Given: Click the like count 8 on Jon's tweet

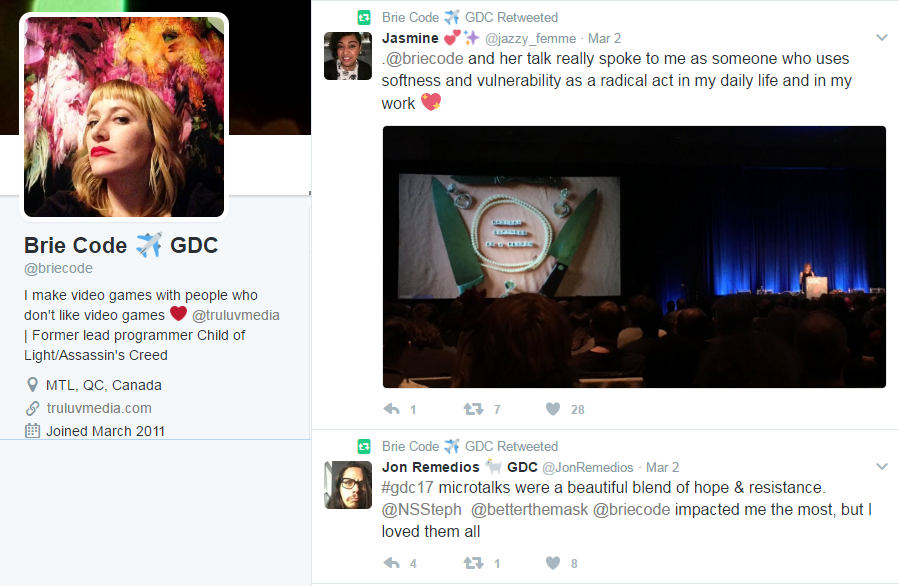Looking at the screenshot, I should point(574,563).
